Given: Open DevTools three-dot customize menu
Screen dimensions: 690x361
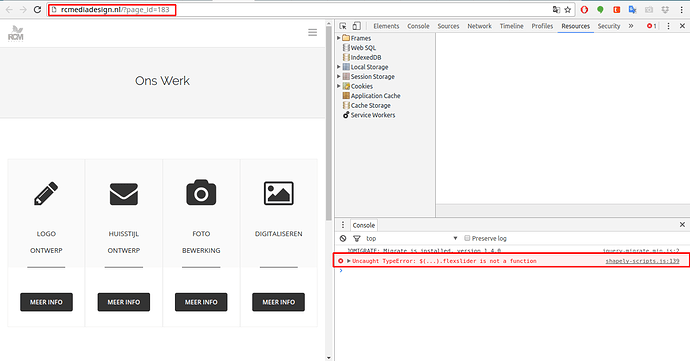Looking at the screenshot, I should (668, 26).
